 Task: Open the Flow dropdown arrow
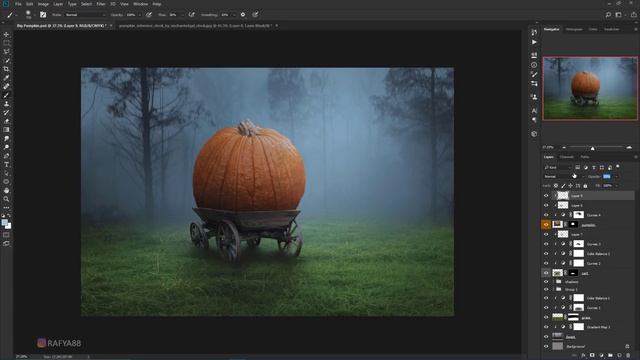tap(182, 15)
